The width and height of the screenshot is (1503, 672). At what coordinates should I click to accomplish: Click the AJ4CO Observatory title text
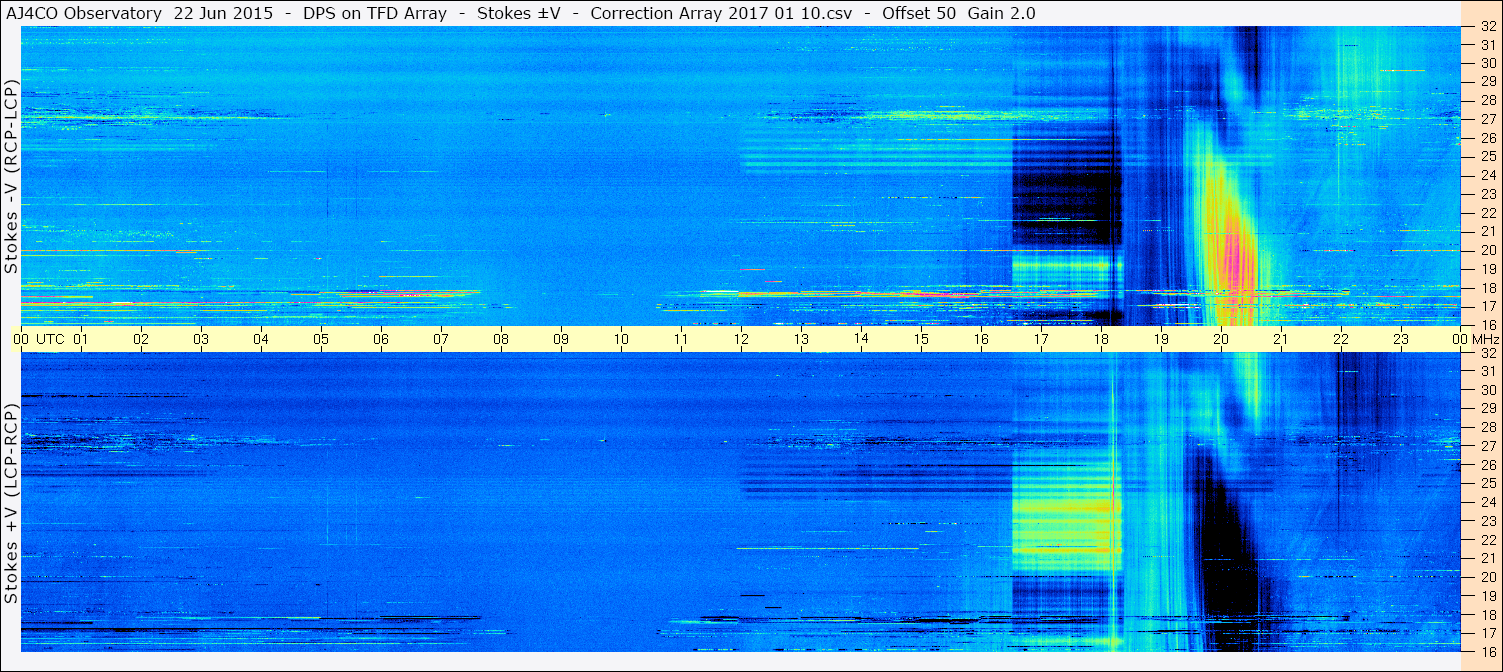pos(84,13)
